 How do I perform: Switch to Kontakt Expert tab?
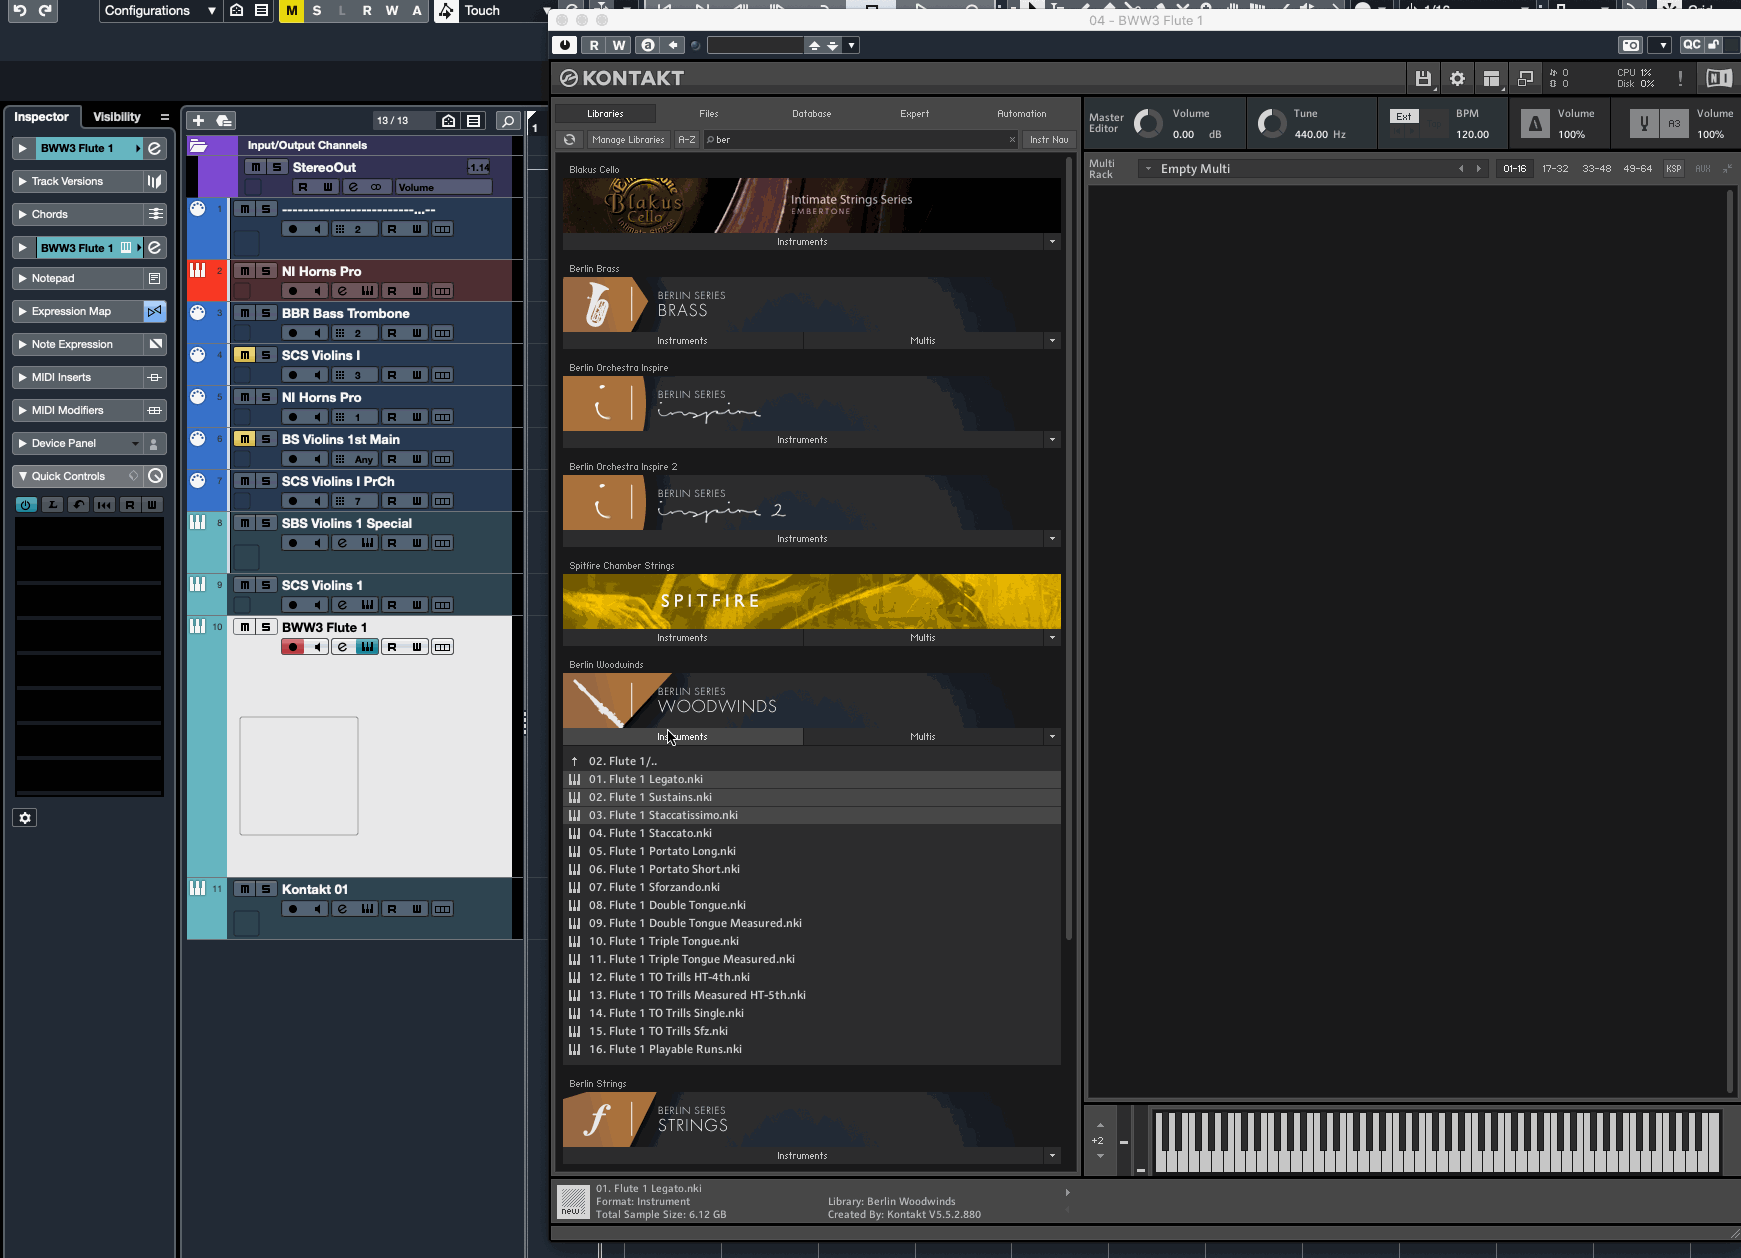coord(915,114)
